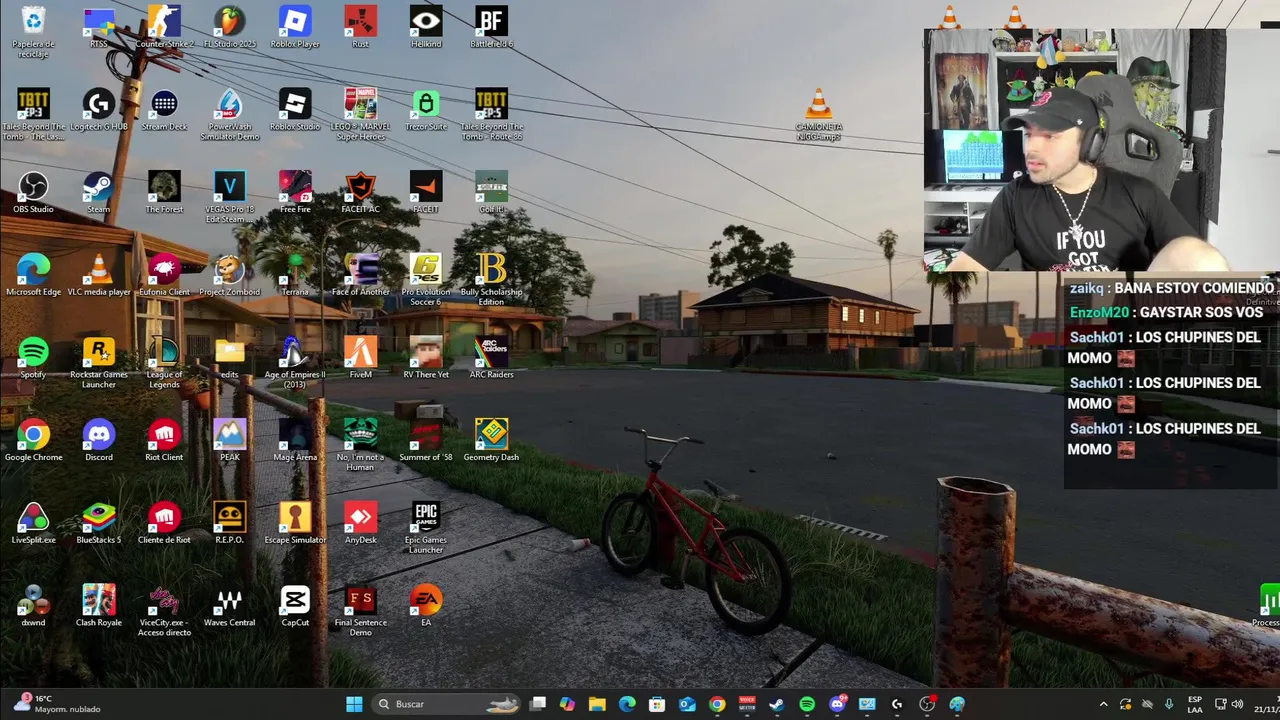Launch Mage Arena shortcut
1280x720 pixels.
(295, 442)
